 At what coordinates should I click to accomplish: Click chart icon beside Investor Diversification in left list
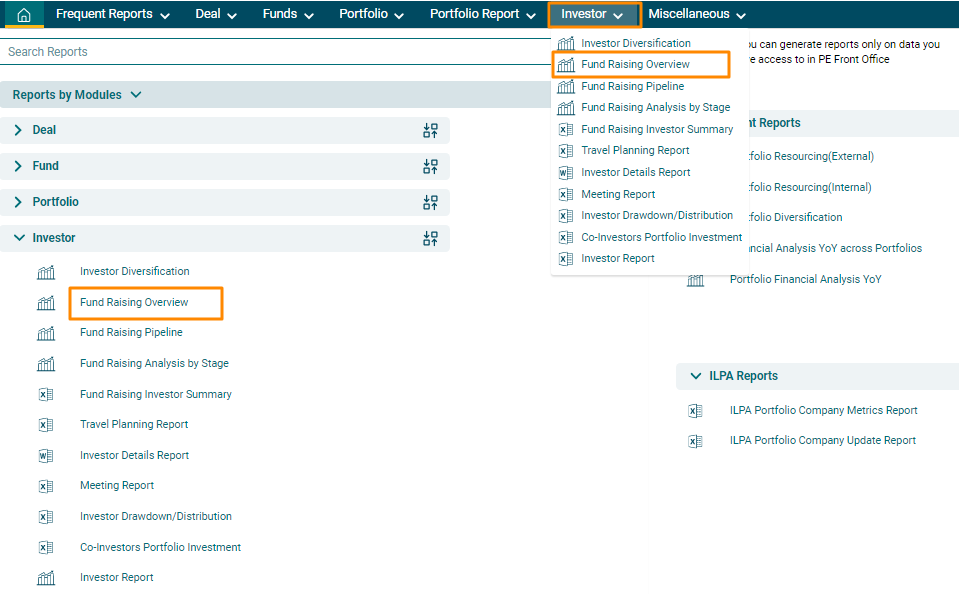coord(46,272)
